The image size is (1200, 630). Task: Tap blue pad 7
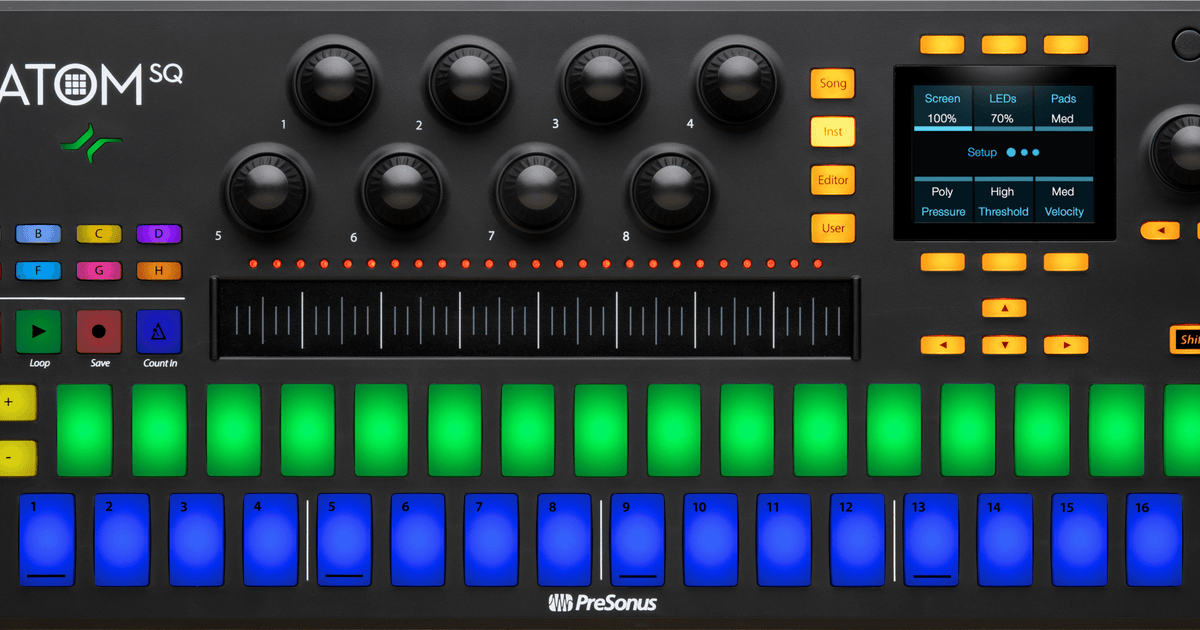click(491, 539)
